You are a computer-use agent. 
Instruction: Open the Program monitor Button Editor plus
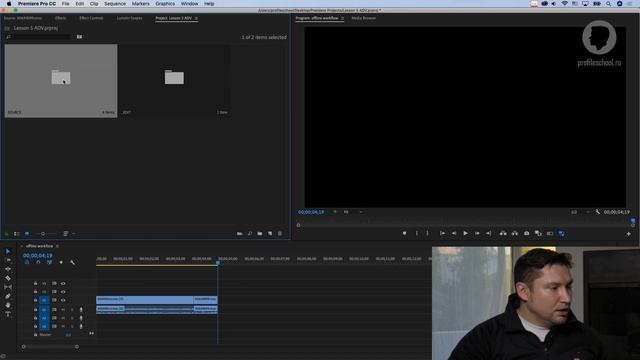pos(629,234)
